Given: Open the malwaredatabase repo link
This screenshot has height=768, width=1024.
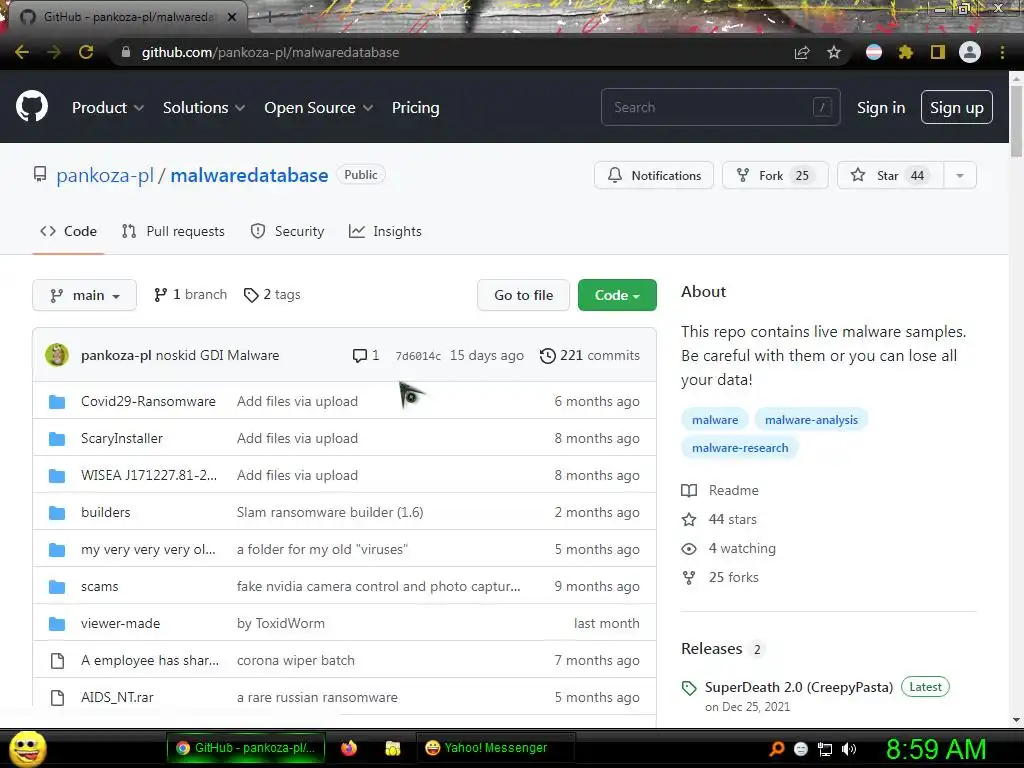Looking at the screenshot, I should 249,176.
